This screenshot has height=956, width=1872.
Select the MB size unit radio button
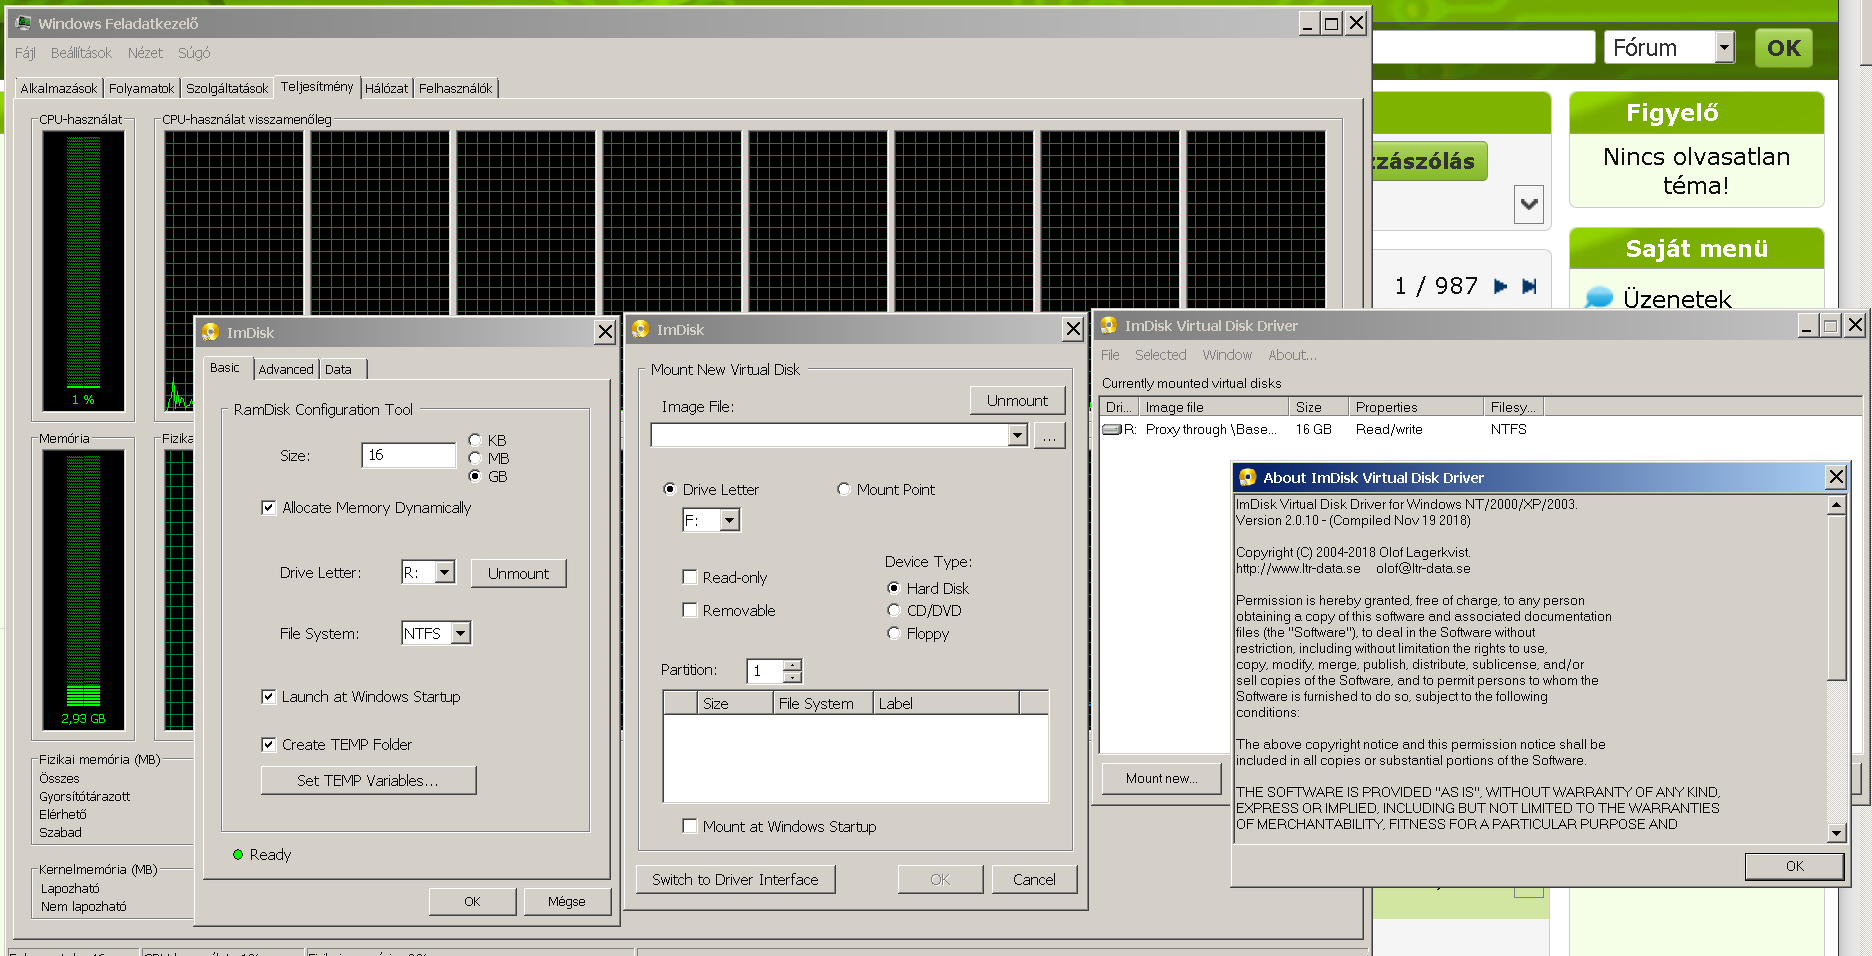[x=475, y=458]
